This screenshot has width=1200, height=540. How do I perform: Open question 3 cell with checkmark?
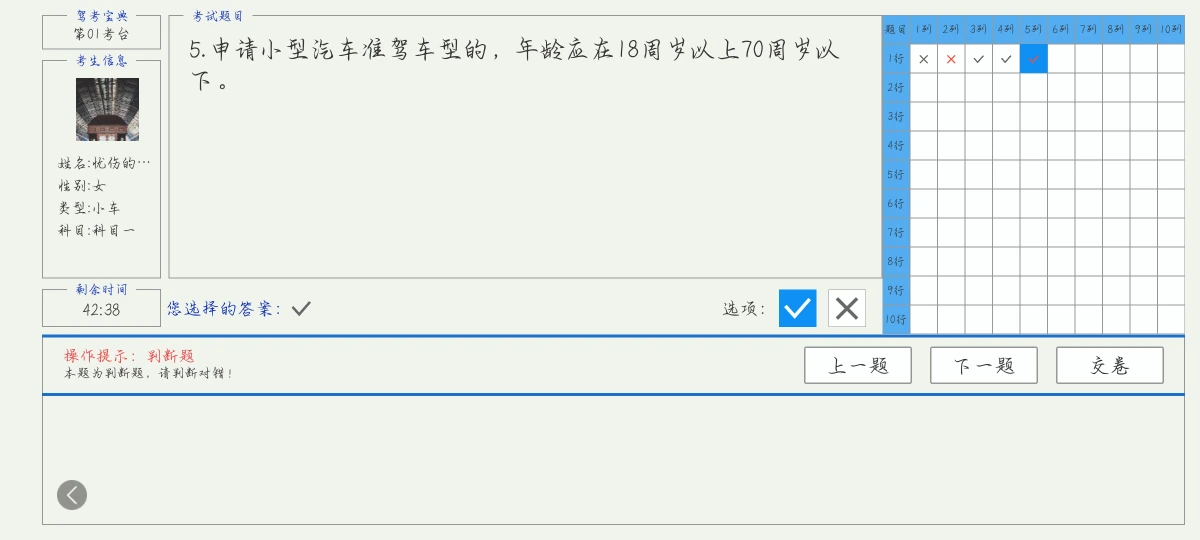coord(978,59)
